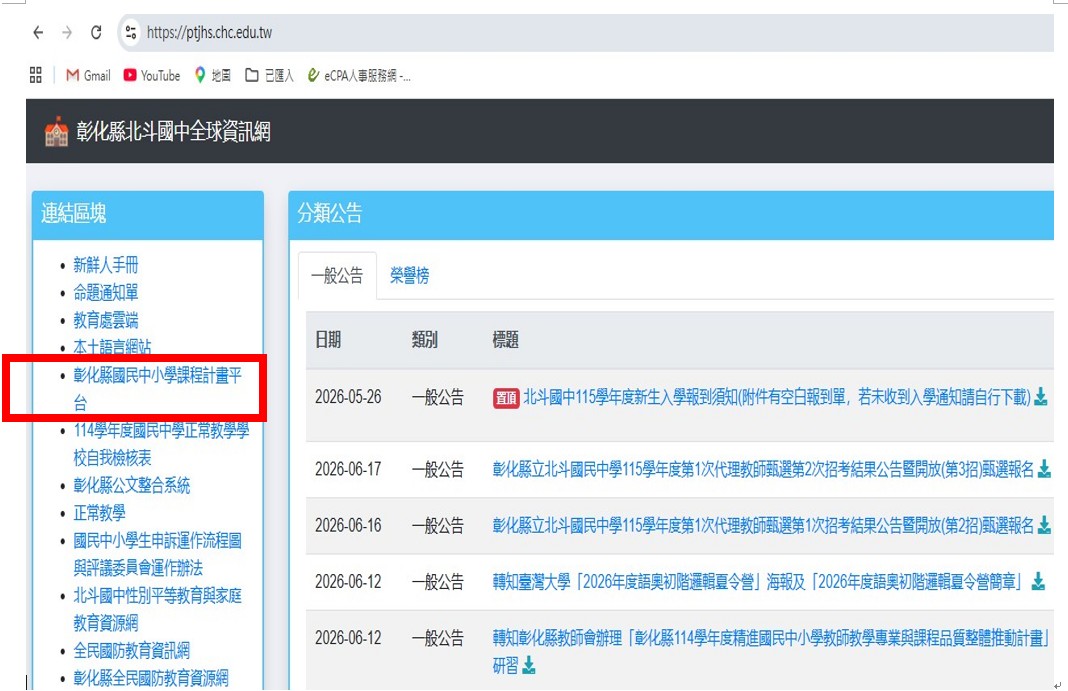The width and height of the screenshot is (1068, 691).
Task: Open the eCPA人事服務網 bookmark
Action: click(x=359, y=76)
